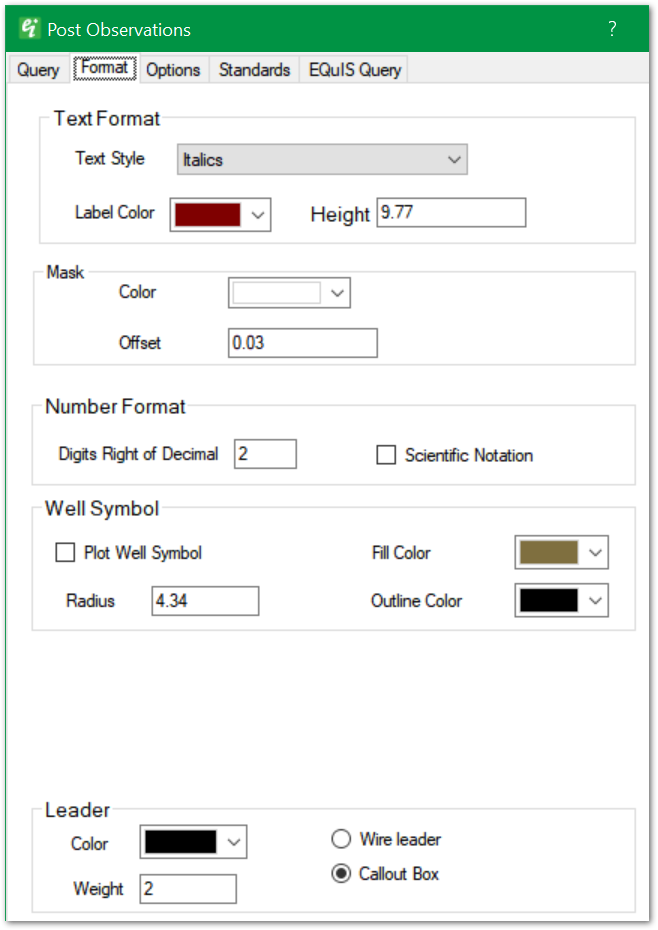
Task: Choose the Callout Box radio option
Action: (x=341, y=873)
